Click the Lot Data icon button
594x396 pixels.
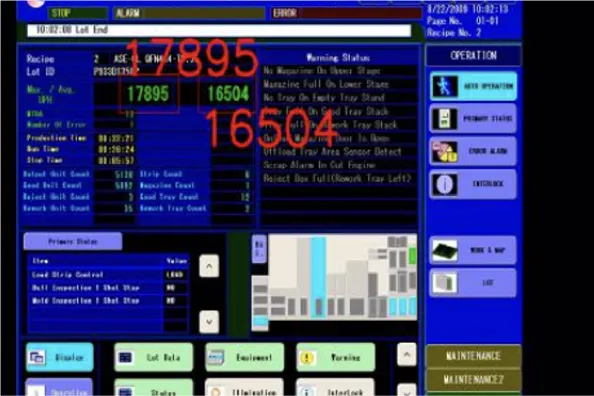pos(153,357)
